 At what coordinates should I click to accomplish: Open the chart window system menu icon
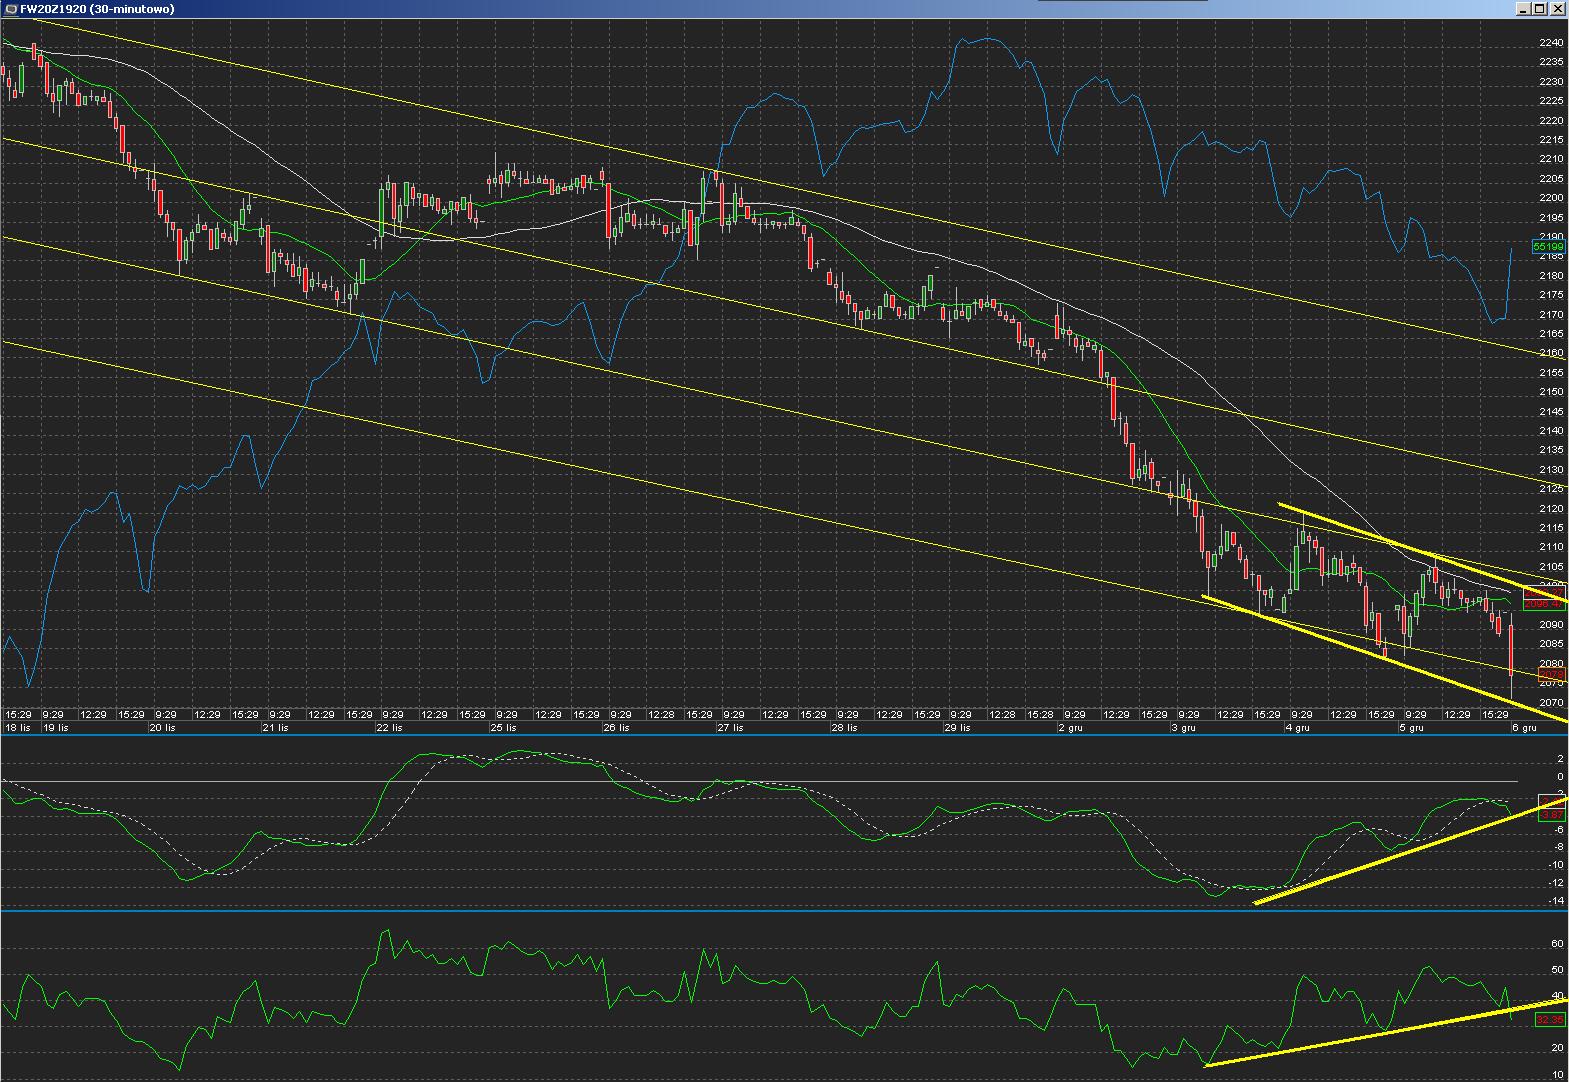(x=11, y=9)
